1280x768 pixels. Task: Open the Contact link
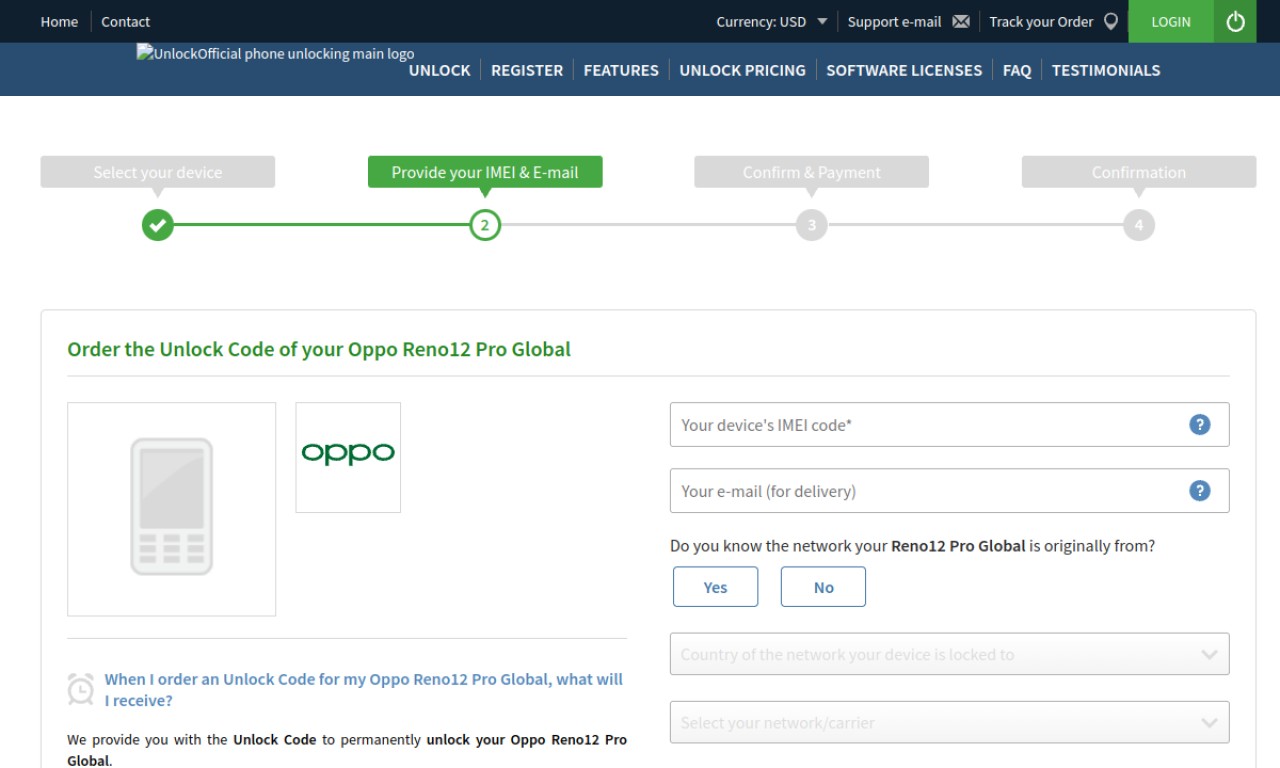pos(125,22)
